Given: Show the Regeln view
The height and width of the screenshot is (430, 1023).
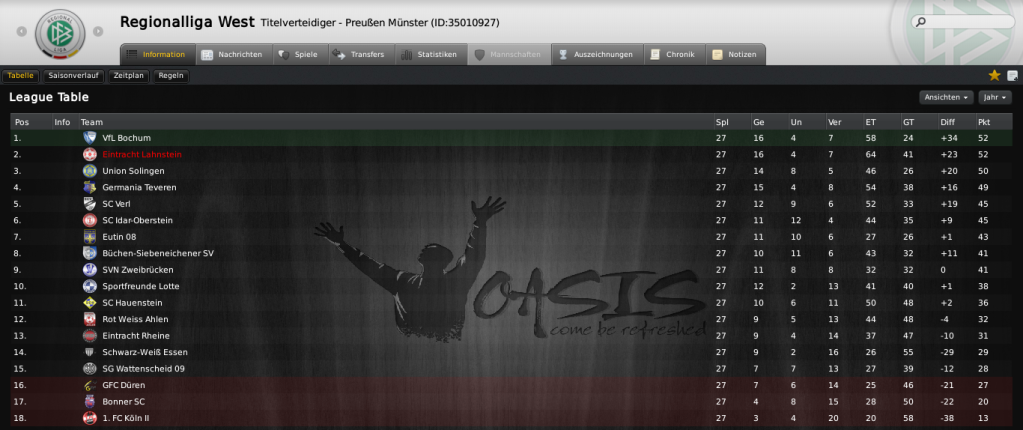Looking at the screenshot, I should point(171,76).
